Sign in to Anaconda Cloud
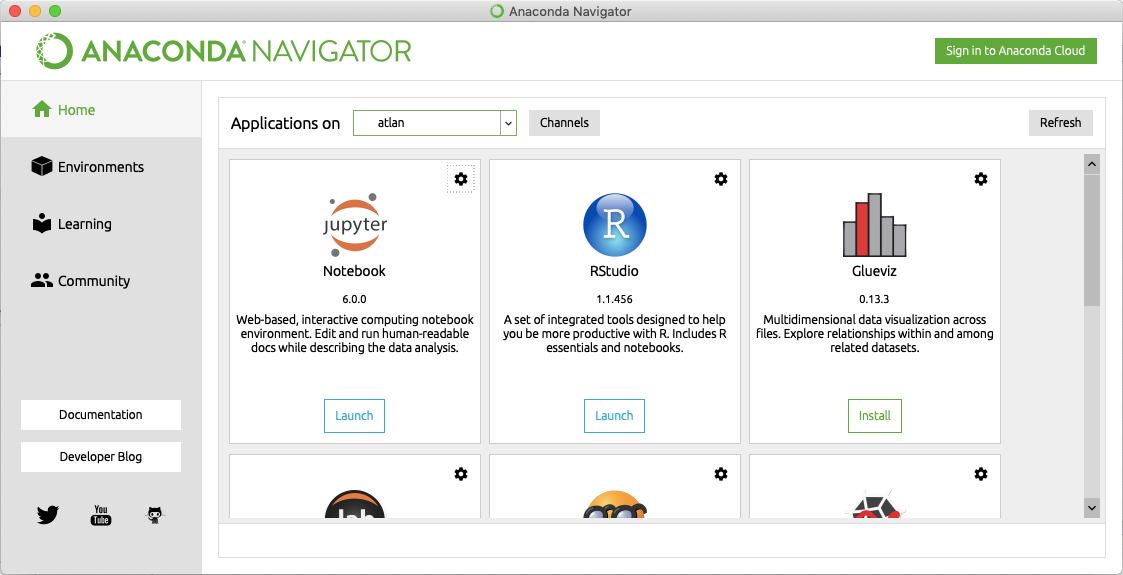The height and width of the screenshot is (575, 1123). (x=1016, y=51)
